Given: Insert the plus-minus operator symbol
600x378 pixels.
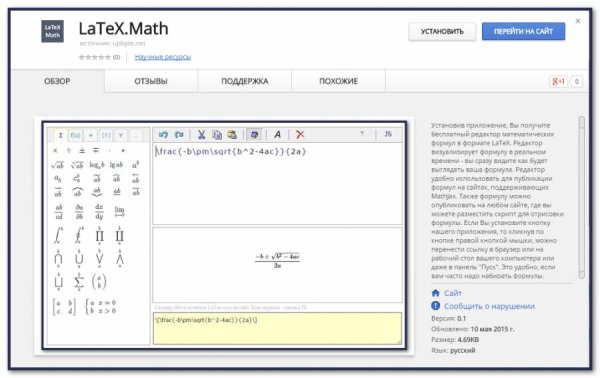Looking at the screenshot, I should tap(82, 151).
